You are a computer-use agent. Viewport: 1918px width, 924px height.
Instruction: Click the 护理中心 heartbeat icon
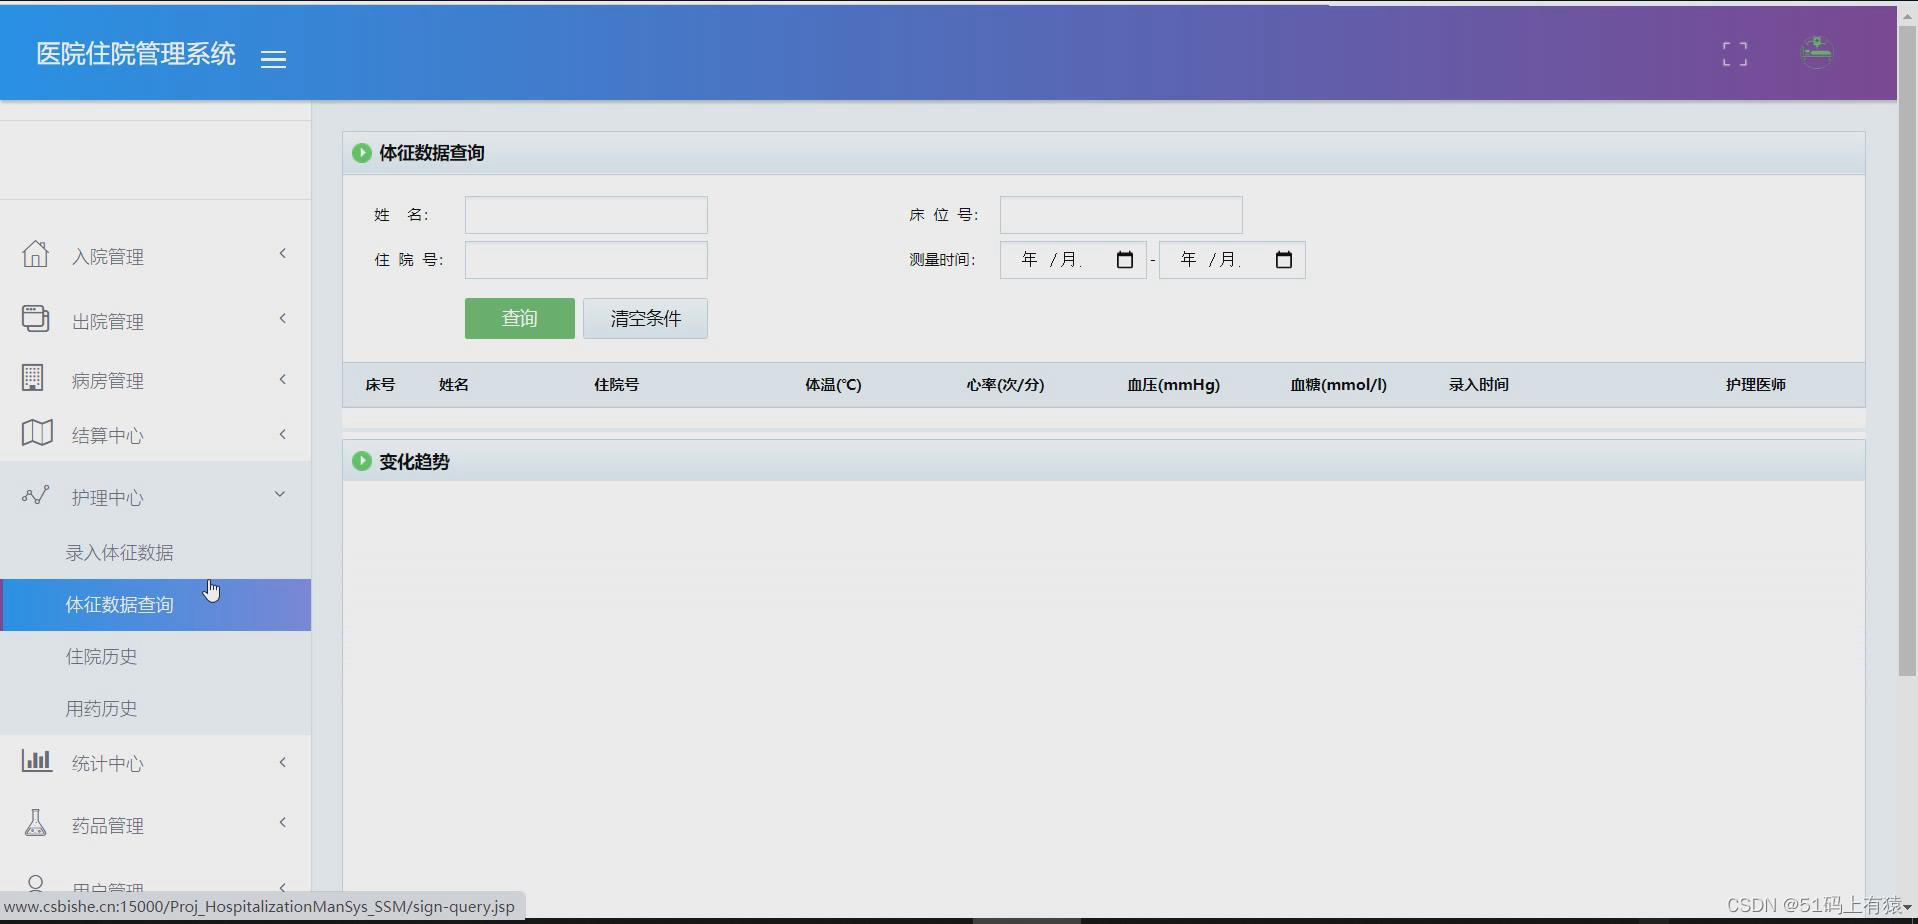tap(36, 494)
